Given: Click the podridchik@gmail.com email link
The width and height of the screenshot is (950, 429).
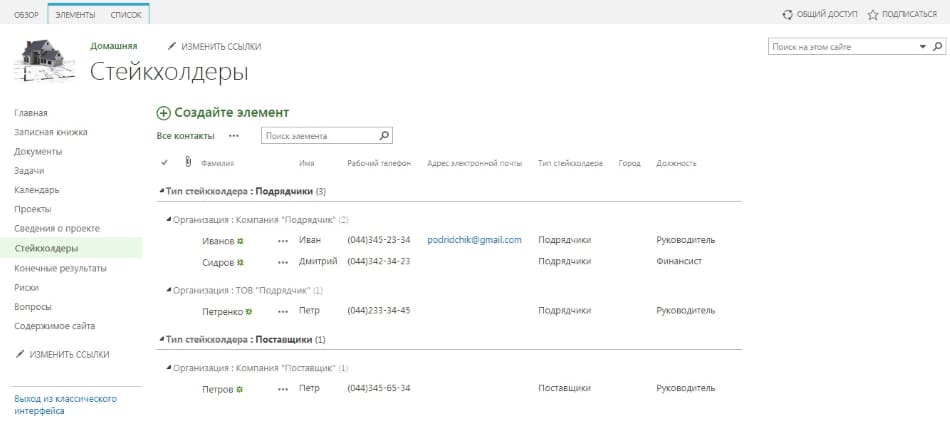Looking at the screenshot, I should pyautogui.click(x=474, y=240).
